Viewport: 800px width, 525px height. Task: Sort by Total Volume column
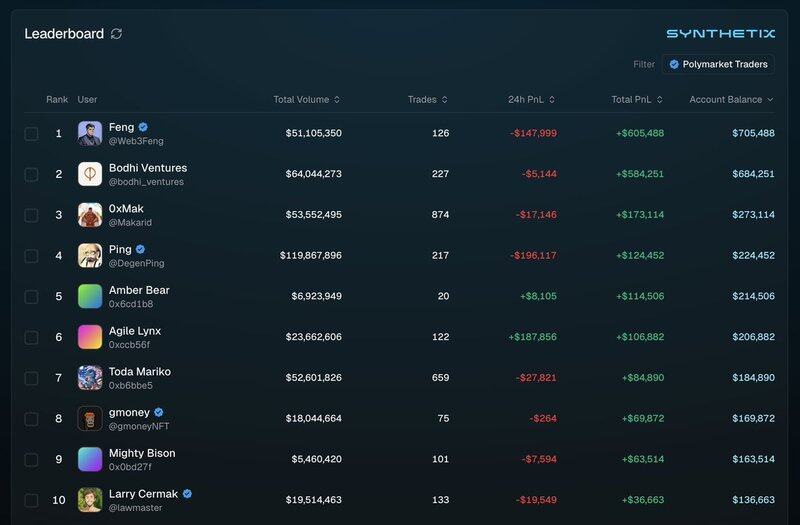[306, 100]
